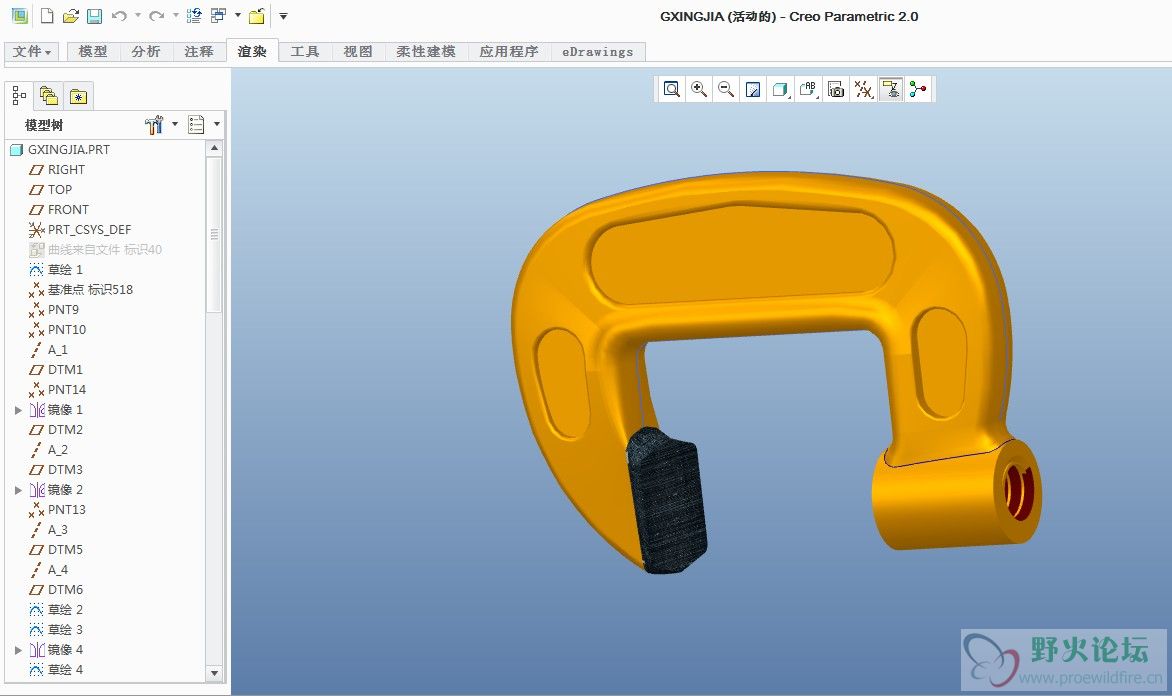Select the TOP datum plane

pos(50,190)
